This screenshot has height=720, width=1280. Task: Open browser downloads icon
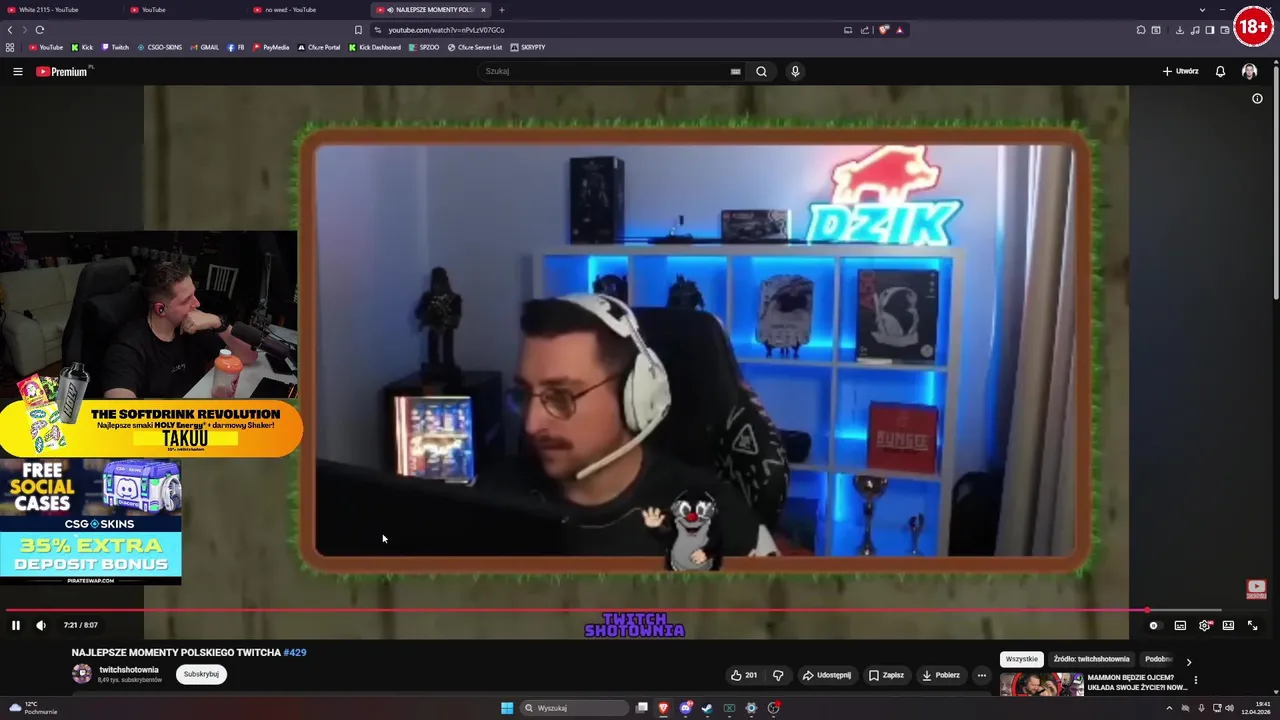pos(1180,30)
